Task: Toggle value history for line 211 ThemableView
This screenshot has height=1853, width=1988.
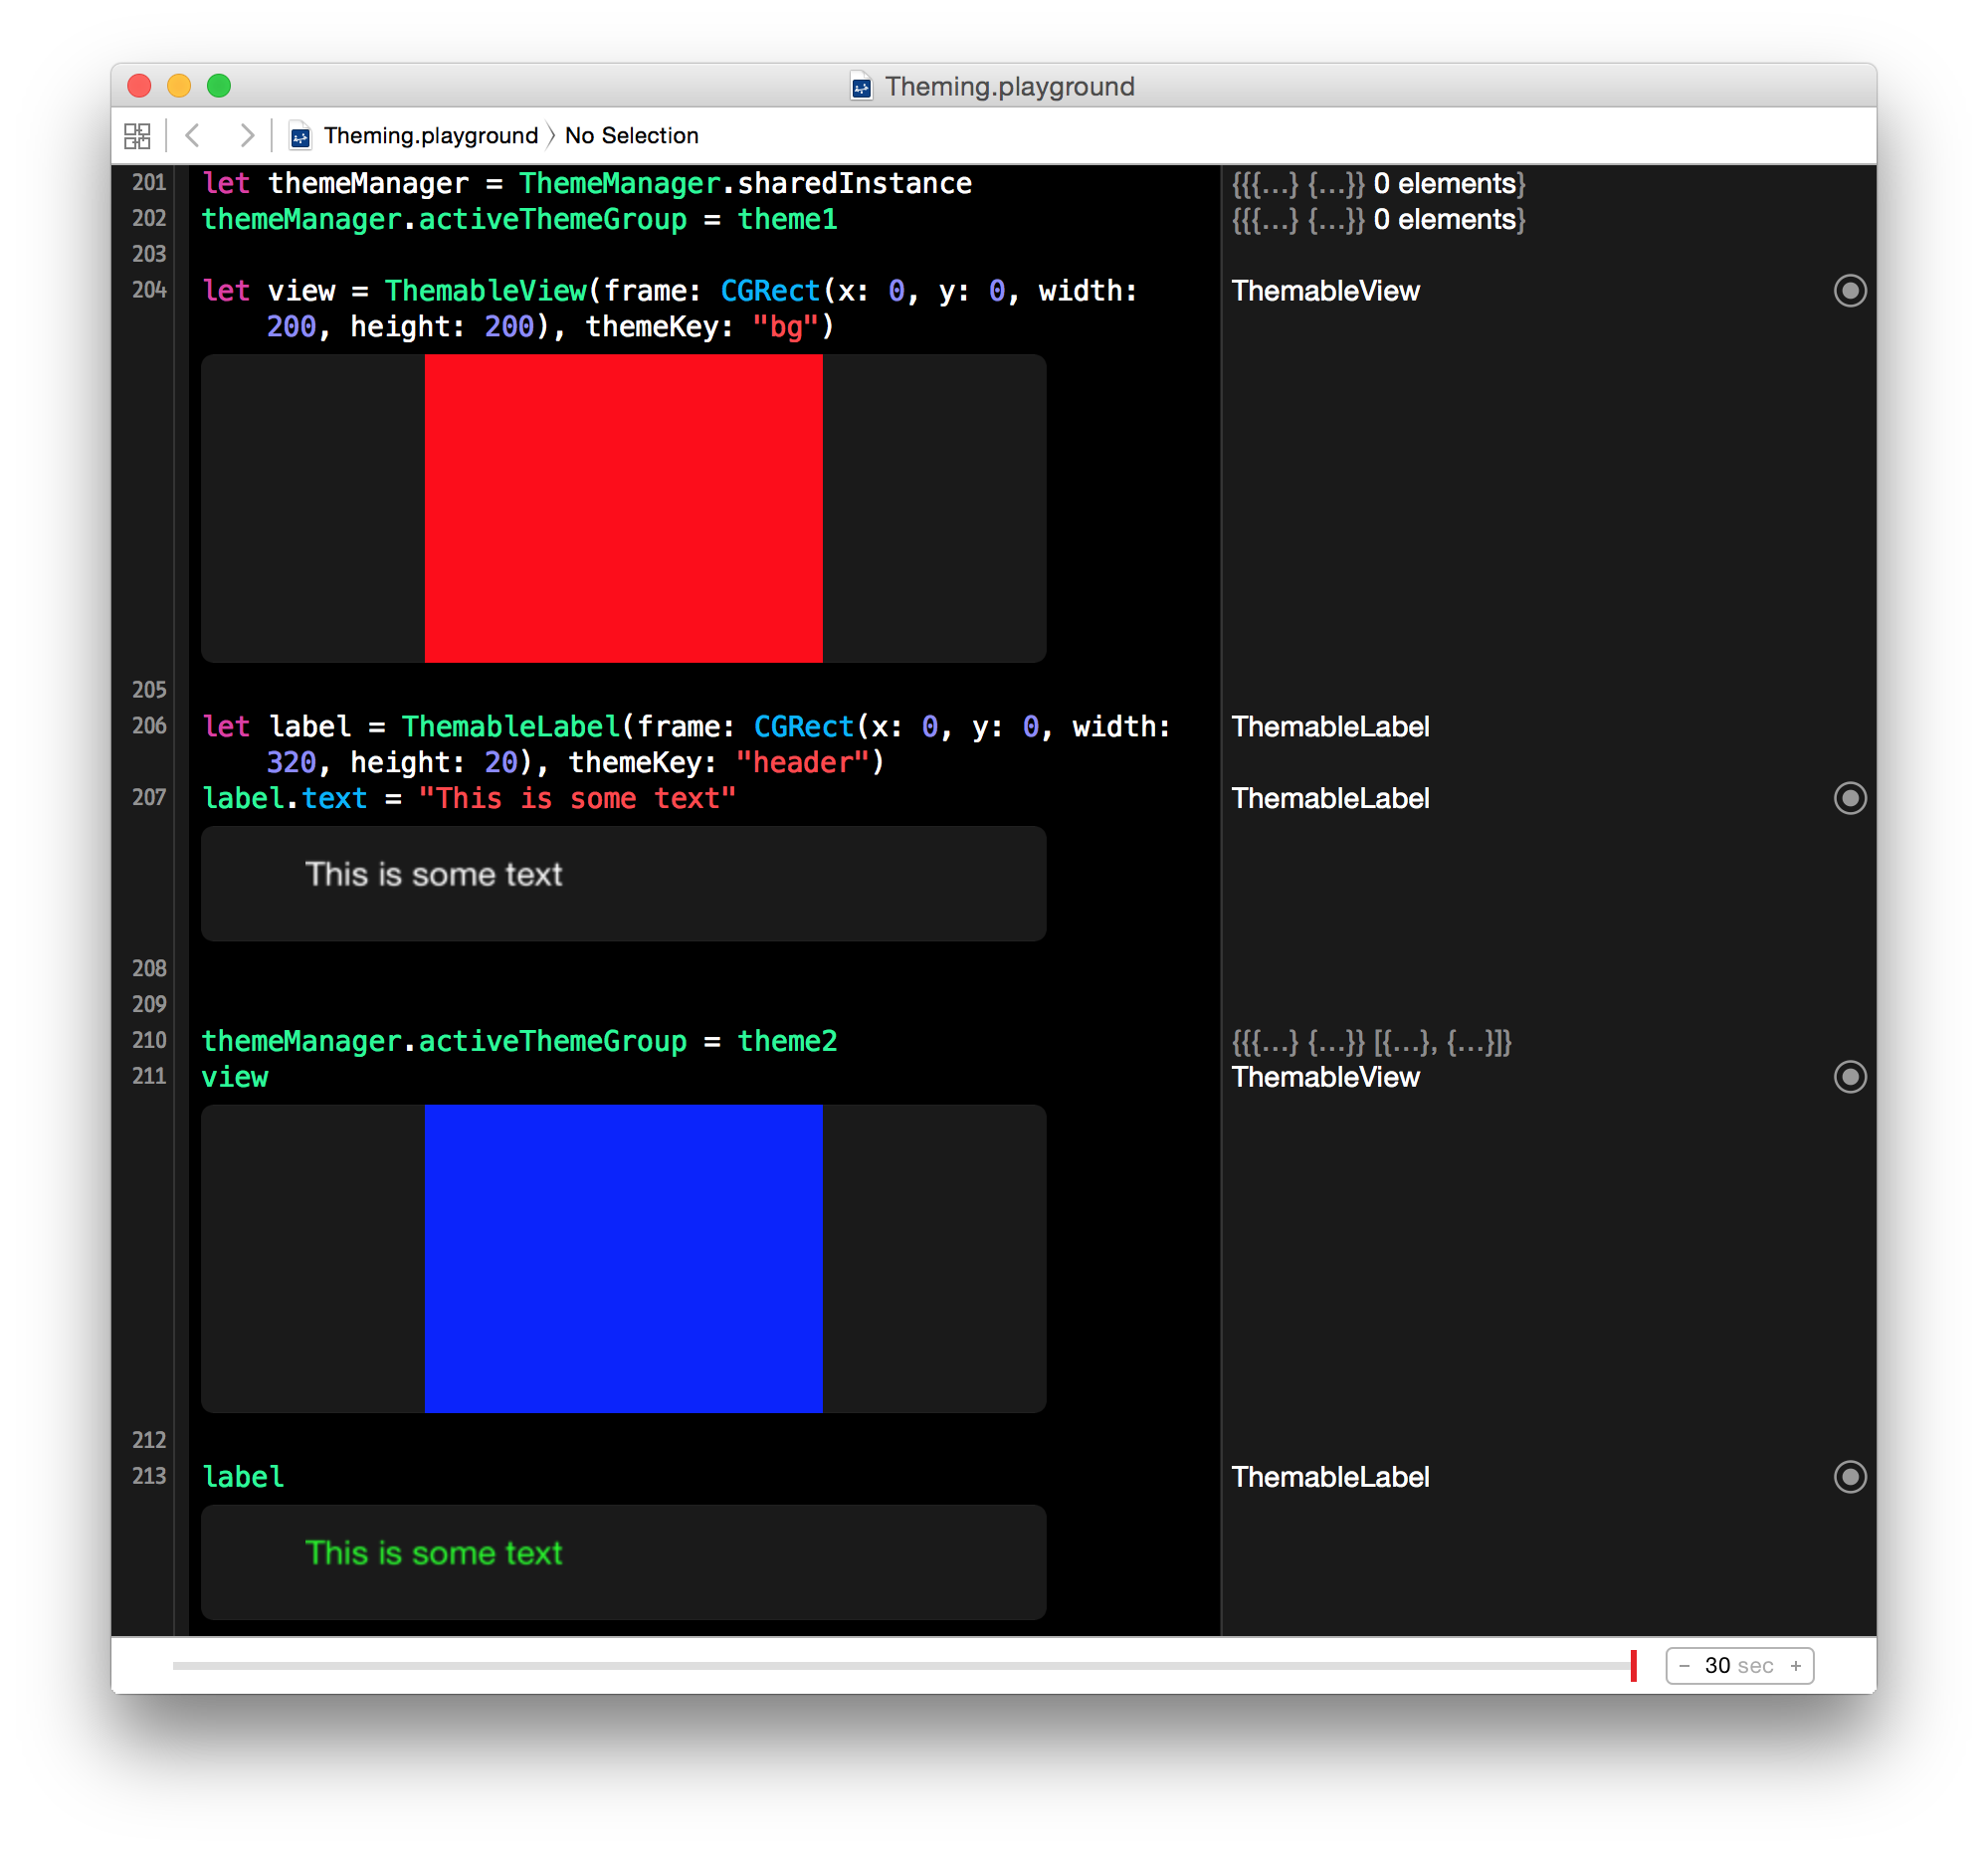Action: (1849, 1077)
